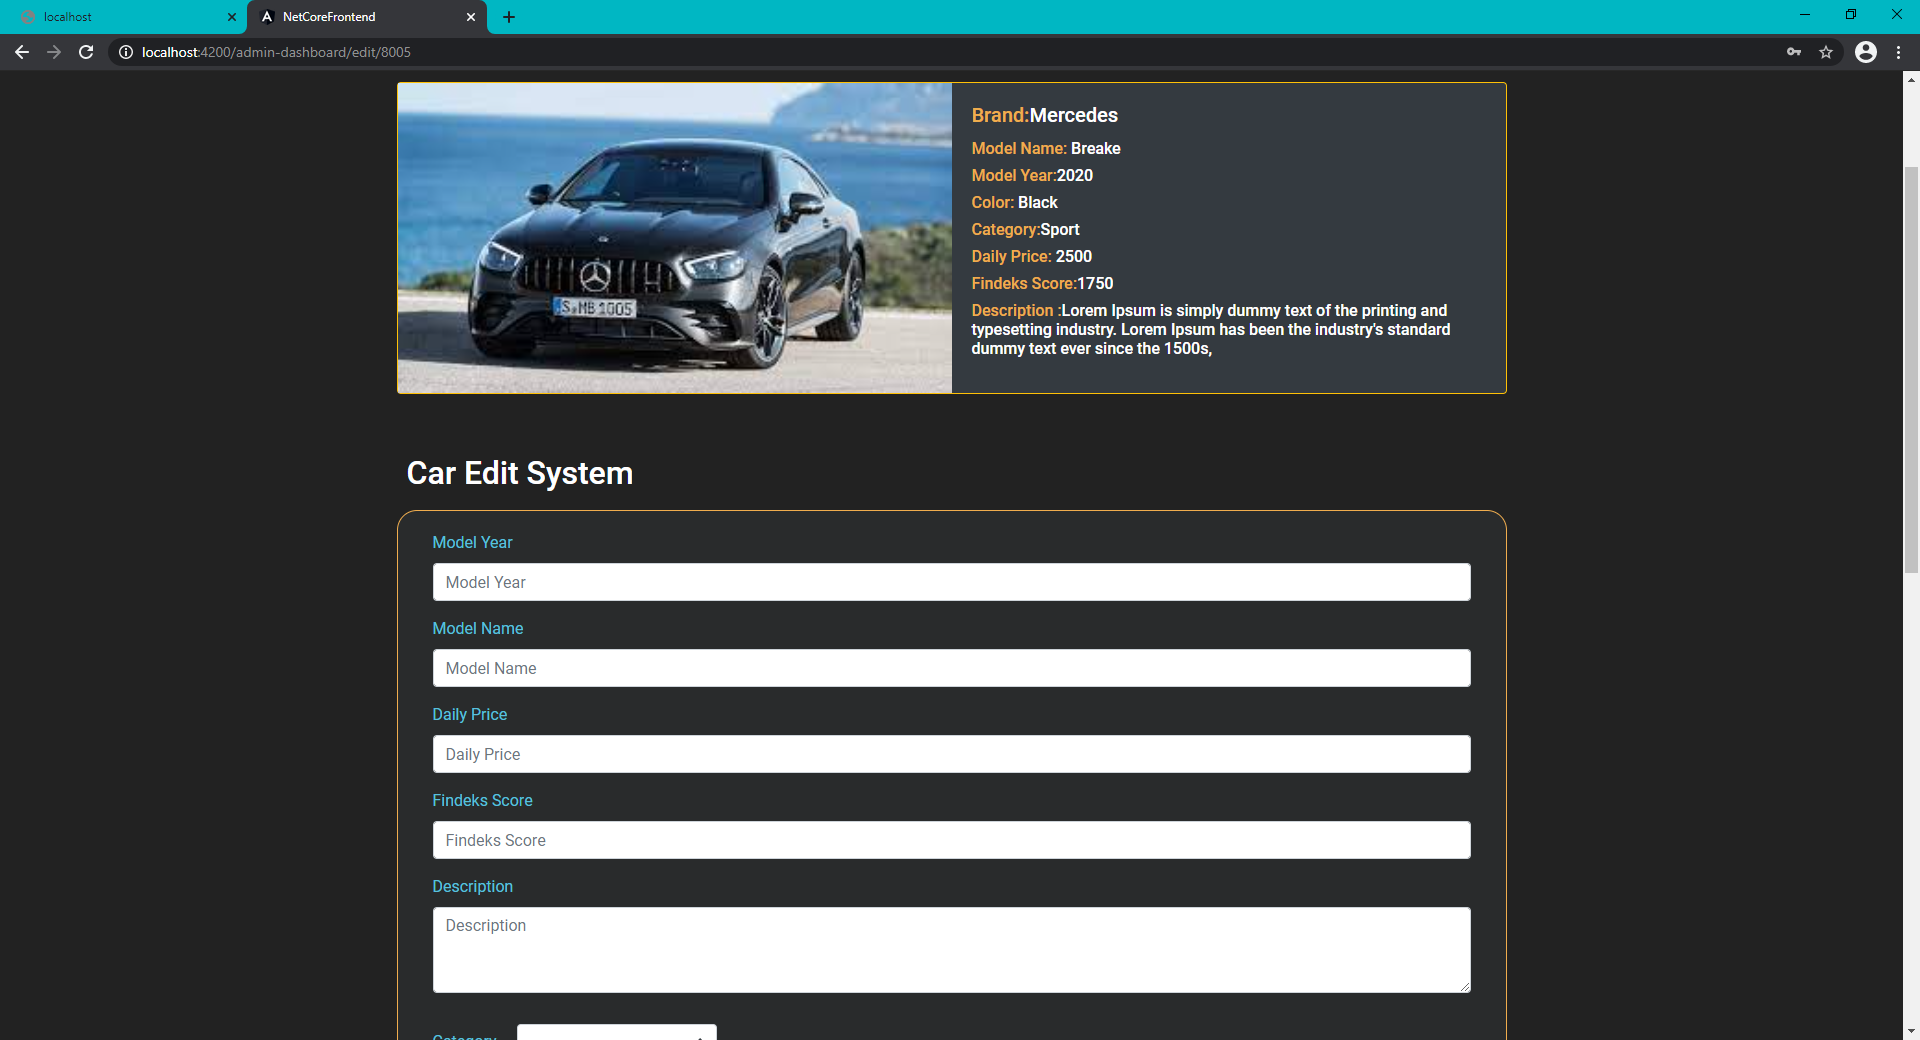Viewport: 1920px width, 1040px height.
Task: Click into the Daily Price field
Action: point(951,754)
